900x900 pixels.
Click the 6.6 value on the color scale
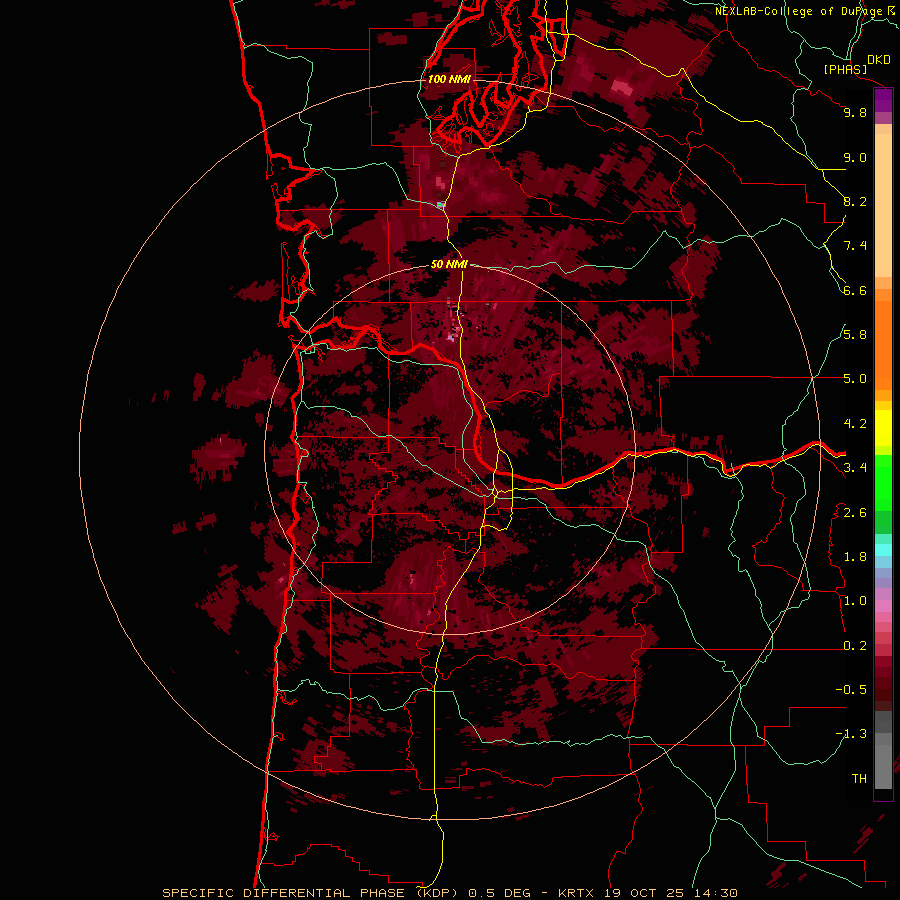pyautogui.click(x=855, y=290)
